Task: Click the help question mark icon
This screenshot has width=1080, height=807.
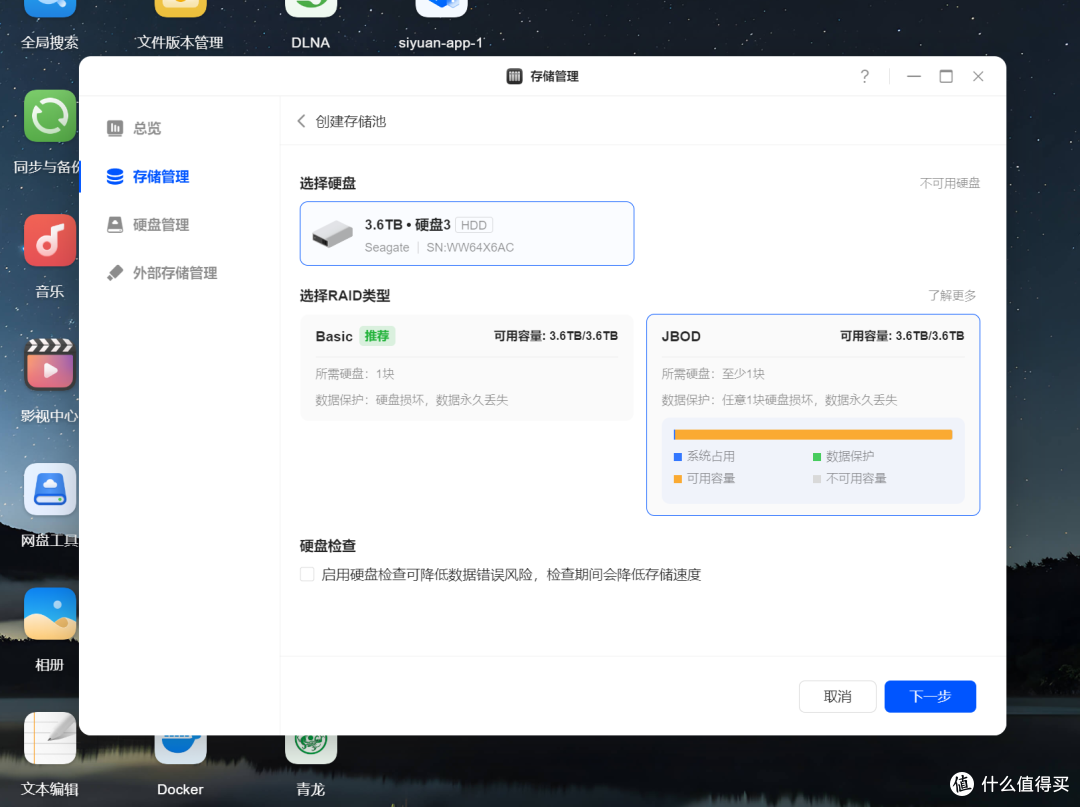Action: pyautogui.click(x=864, y=76)
